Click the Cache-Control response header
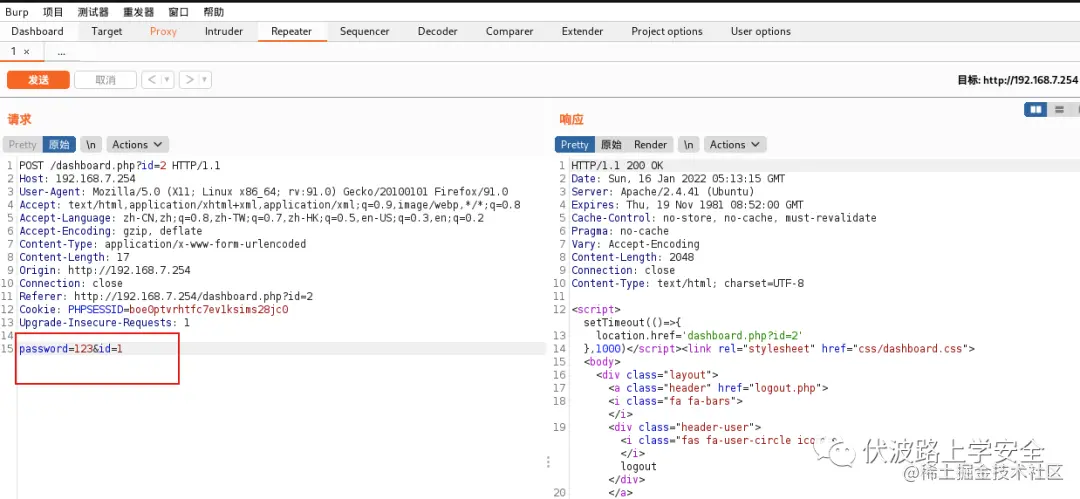Viewport: 1080px width, 499px height. coord(724,218)
